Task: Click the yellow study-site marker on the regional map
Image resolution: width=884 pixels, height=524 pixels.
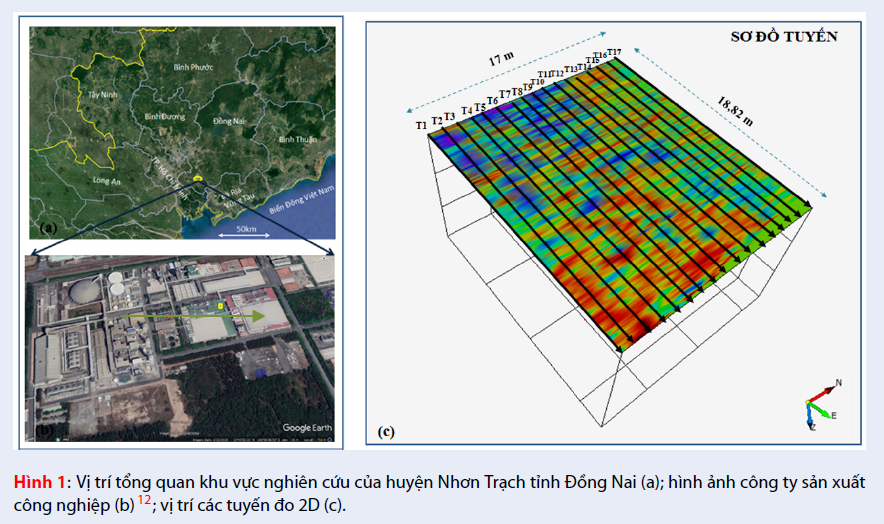Action: (199, 179)
